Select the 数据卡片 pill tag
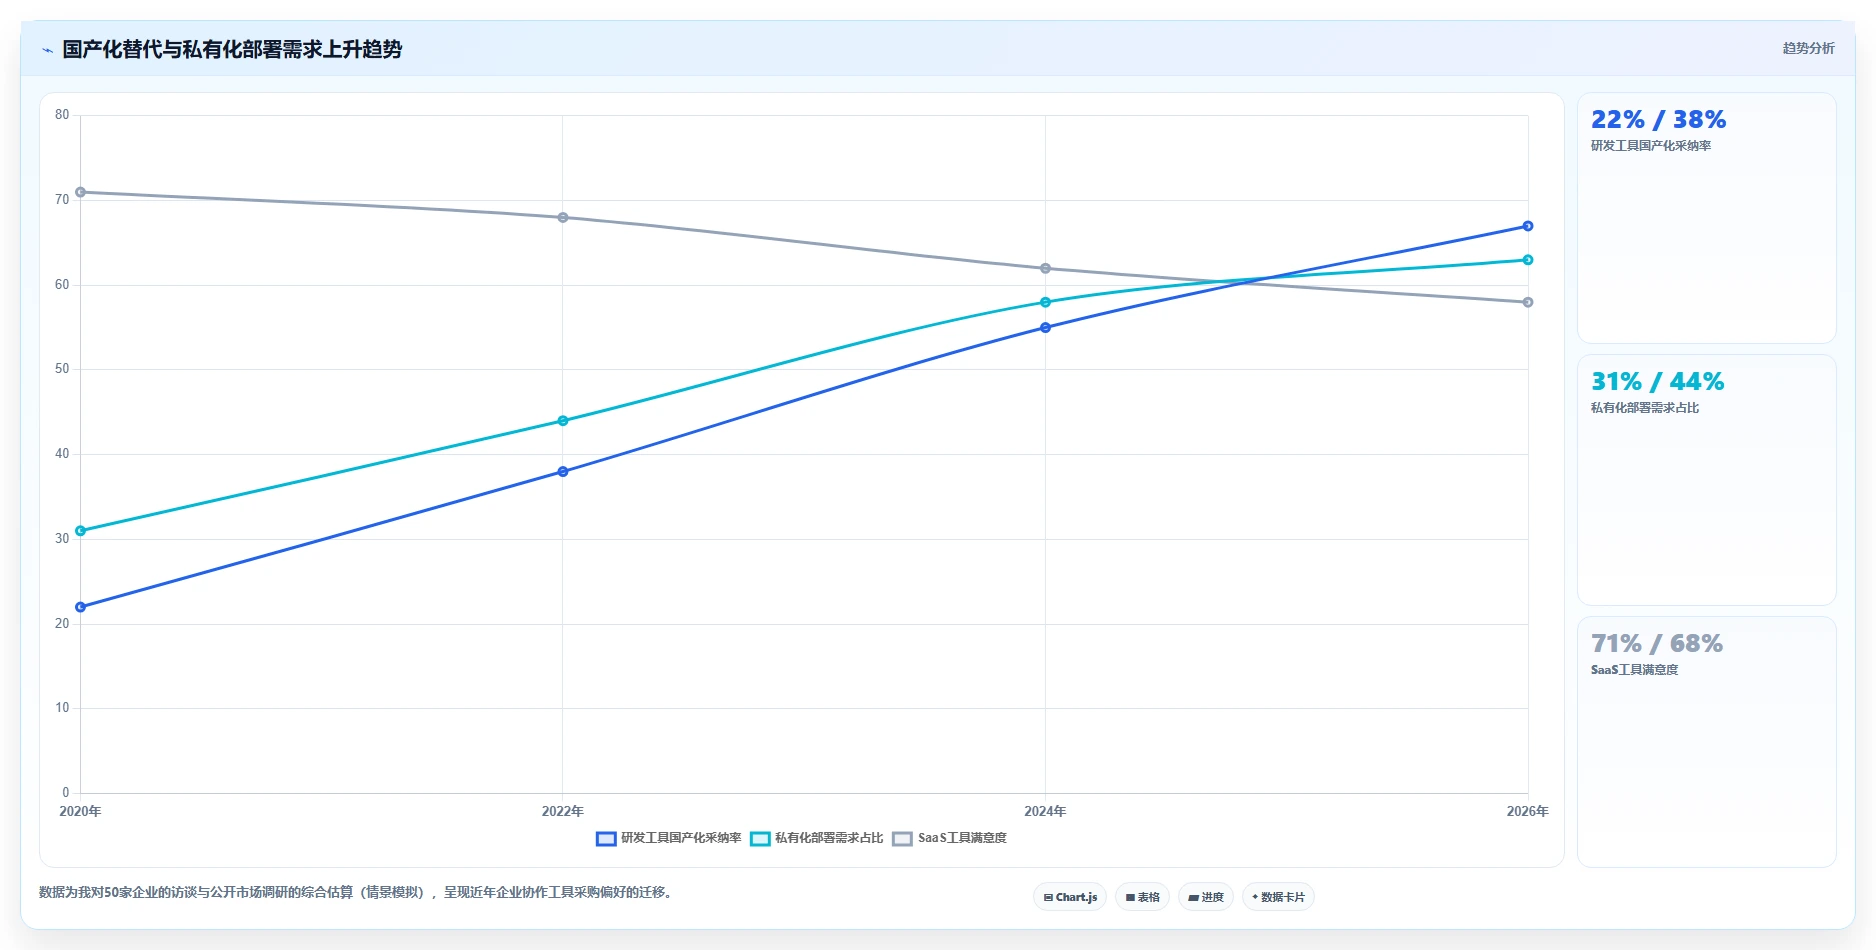 [x=1277, y=897]
